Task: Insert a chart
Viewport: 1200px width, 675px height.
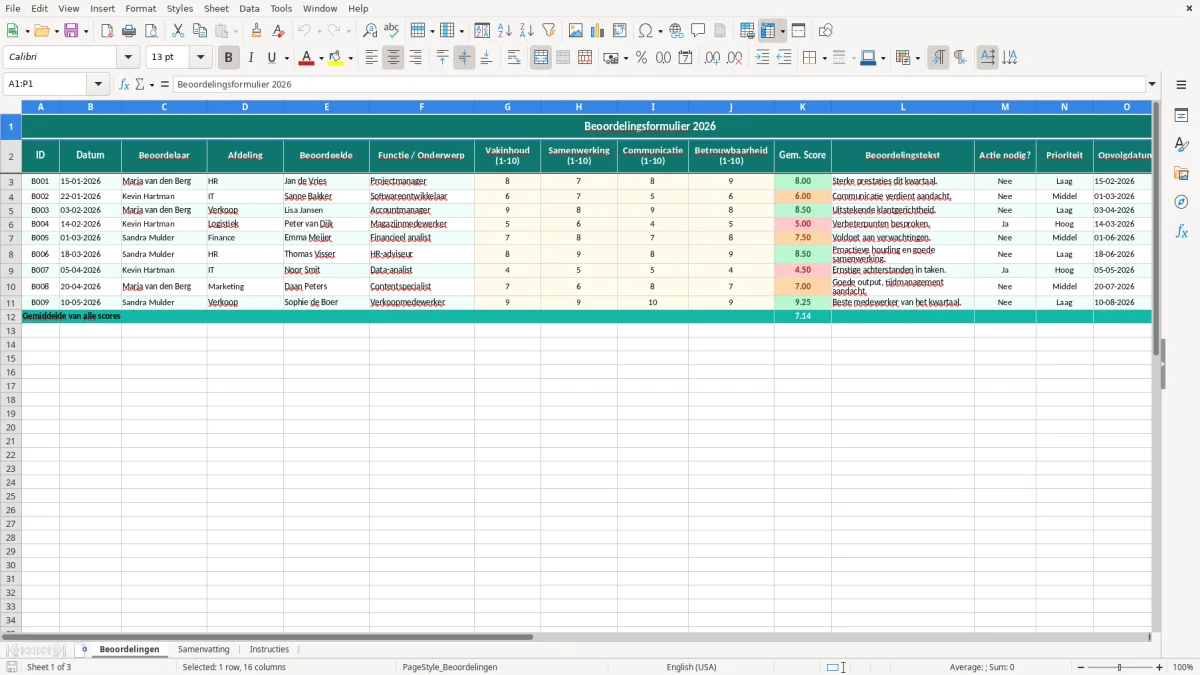Action: [598, 31]
